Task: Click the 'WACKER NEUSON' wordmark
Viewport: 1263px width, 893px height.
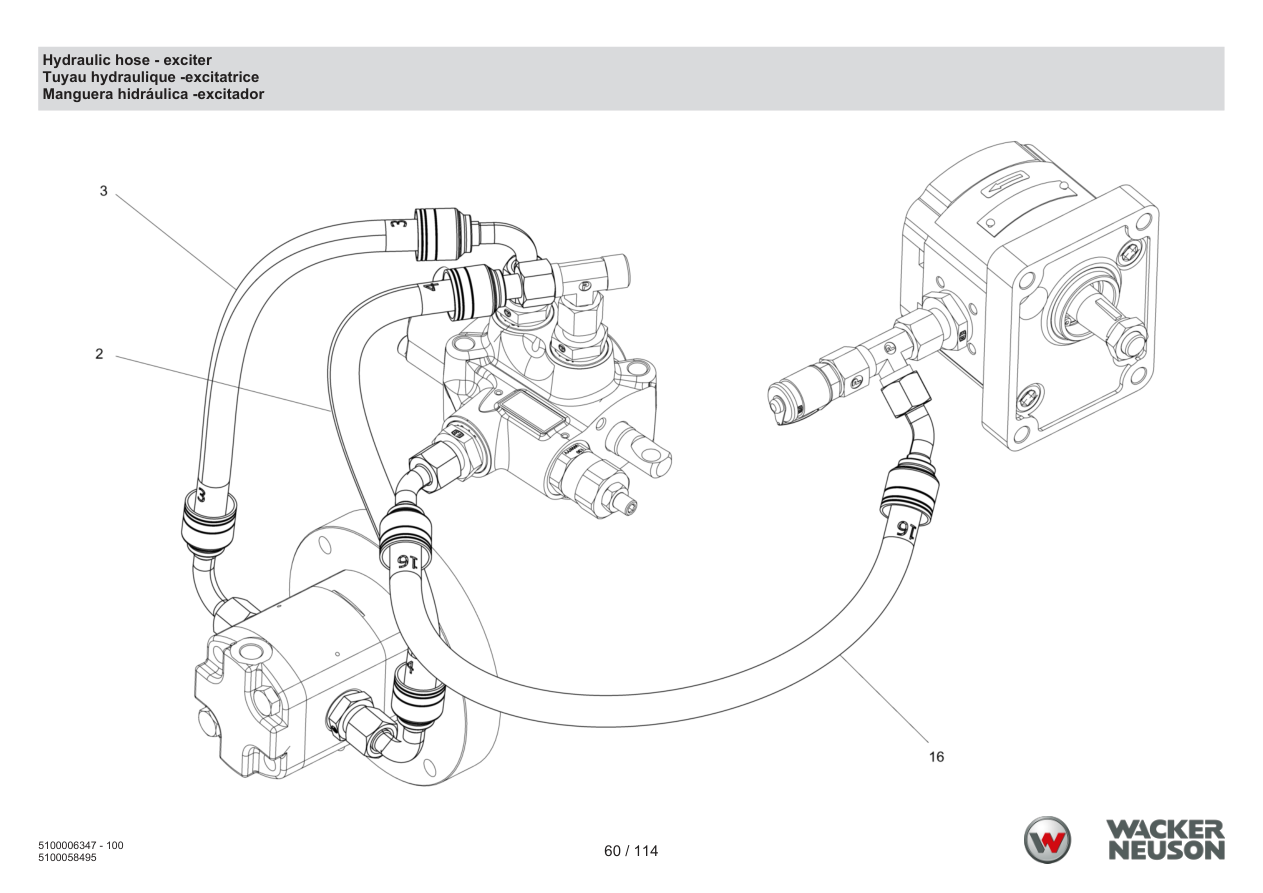Action: (x=1165, y=840)
